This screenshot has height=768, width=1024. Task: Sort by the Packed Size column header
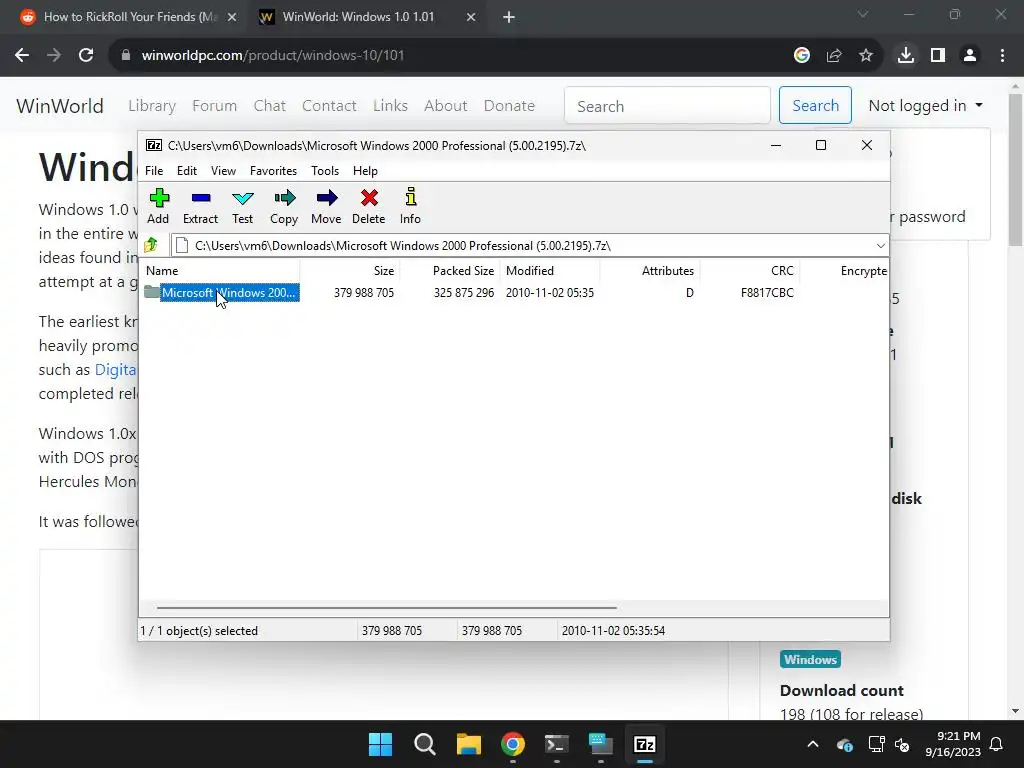[x=450, y=270]
